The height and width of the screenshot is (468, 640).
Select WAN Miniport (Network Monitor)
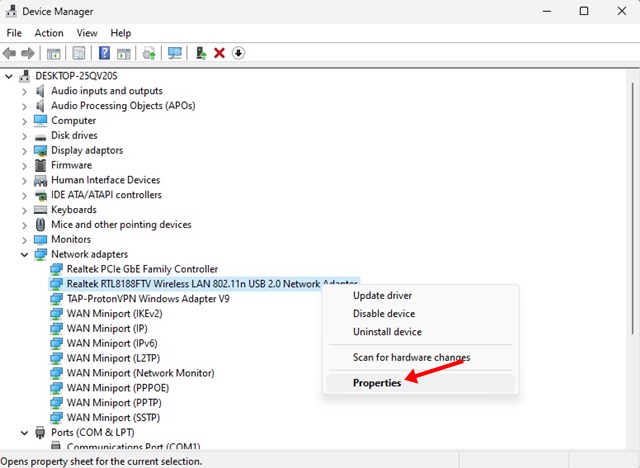click(x=140, y=373)
